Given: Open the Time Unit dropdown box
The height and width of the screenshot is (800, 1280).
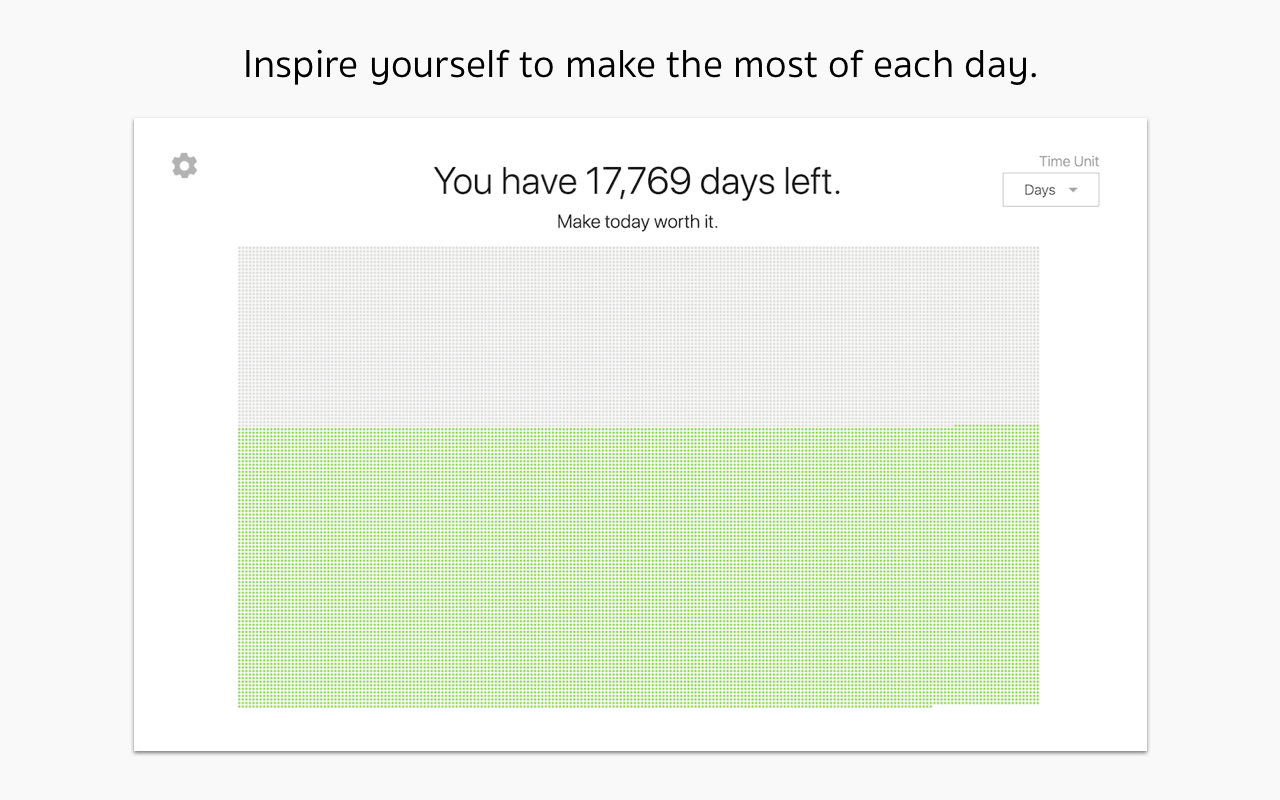Looking at the screenshot, I should pyautogui.click(x=1051, y=190).
